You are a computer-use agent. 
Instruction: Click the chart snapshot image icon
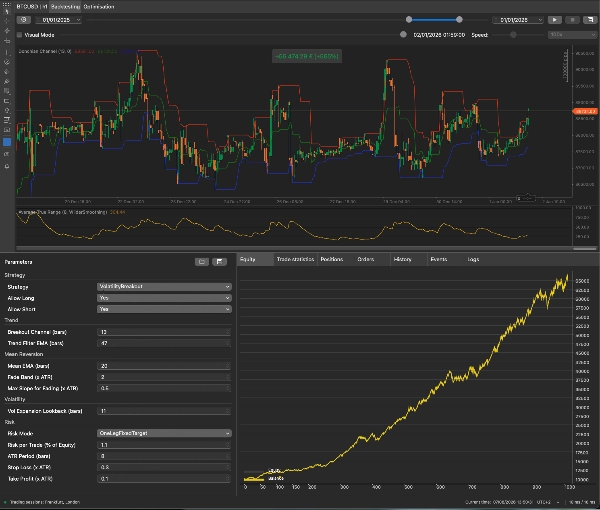click(7, 130)
